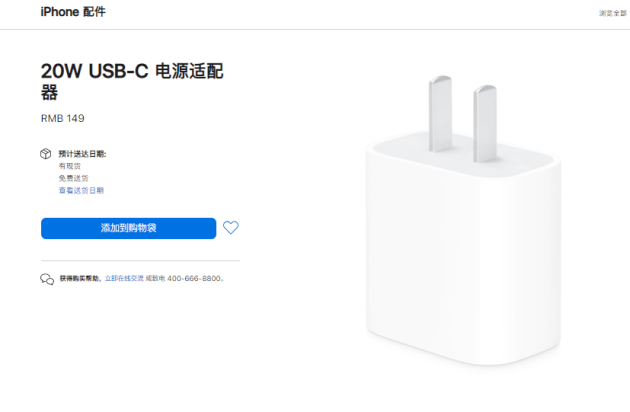Viewport: 630px width, 412px height.
Task: Click the 或致电 text before phone number
Action: pos(155,278)
